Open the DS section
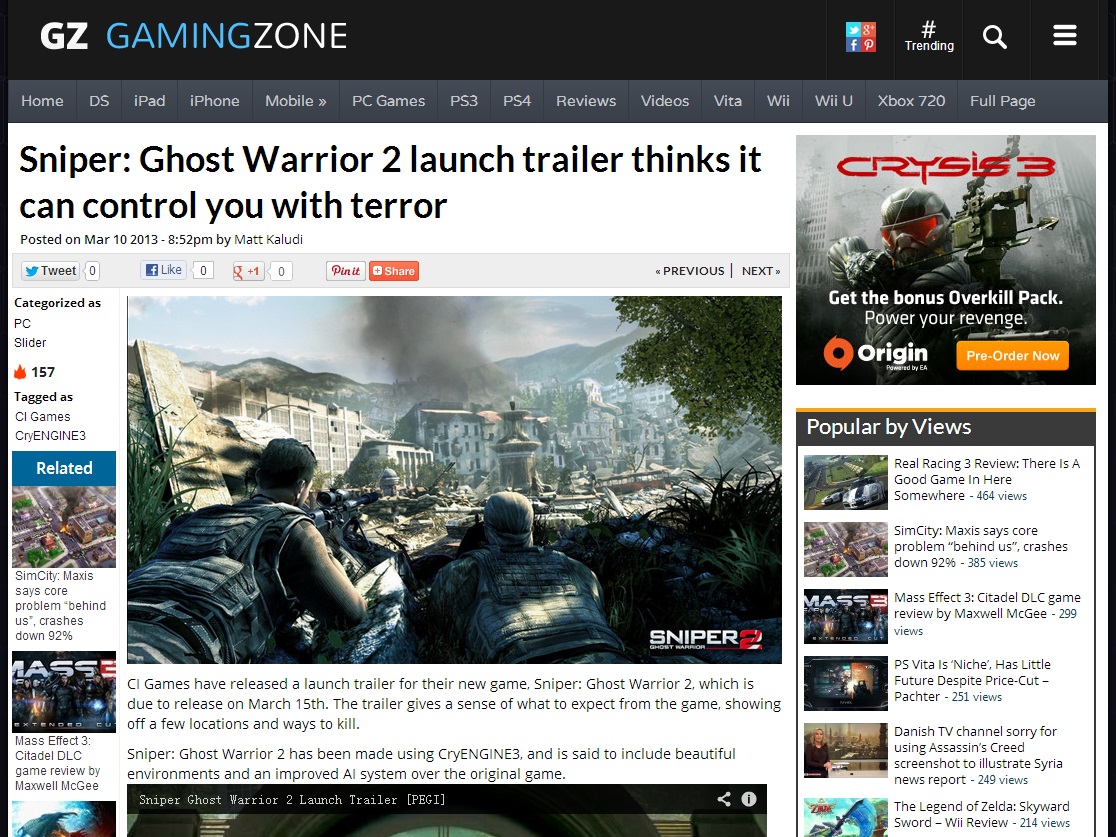The image size is (1116, 837). click(99, 101)
